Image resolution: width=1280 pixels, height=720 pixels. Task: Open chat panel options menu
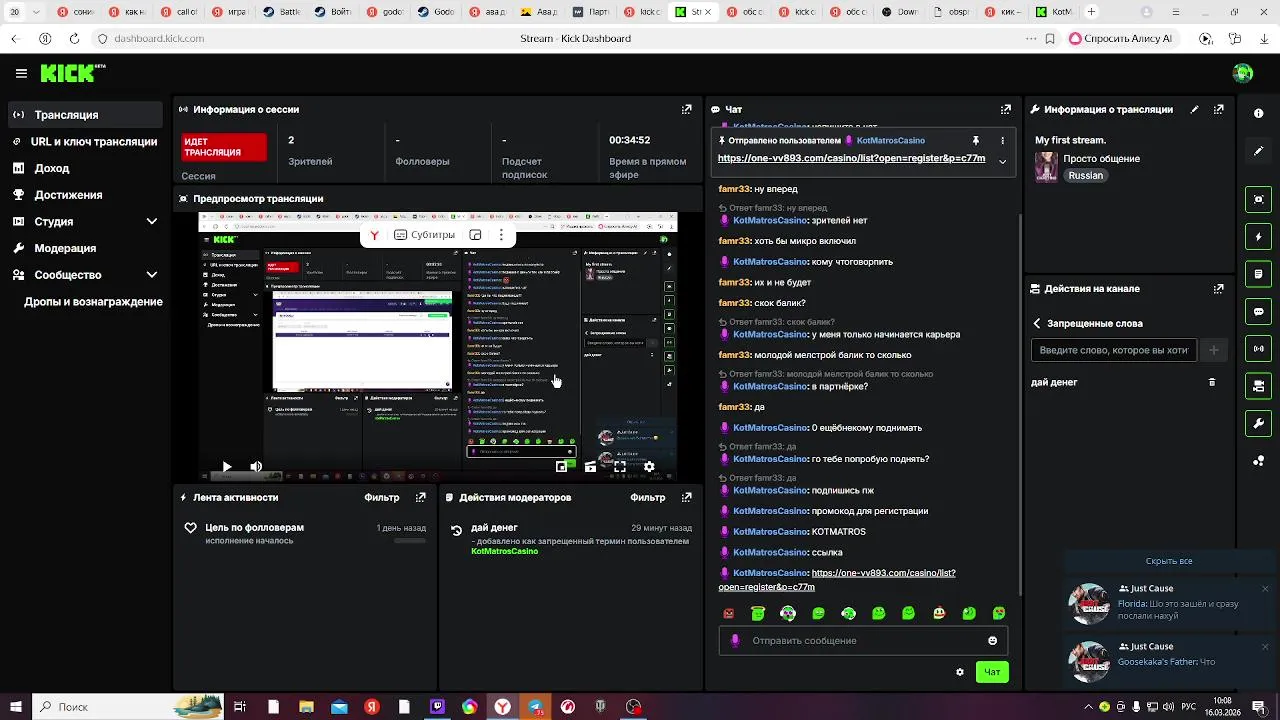click(x=1001, y=141)
